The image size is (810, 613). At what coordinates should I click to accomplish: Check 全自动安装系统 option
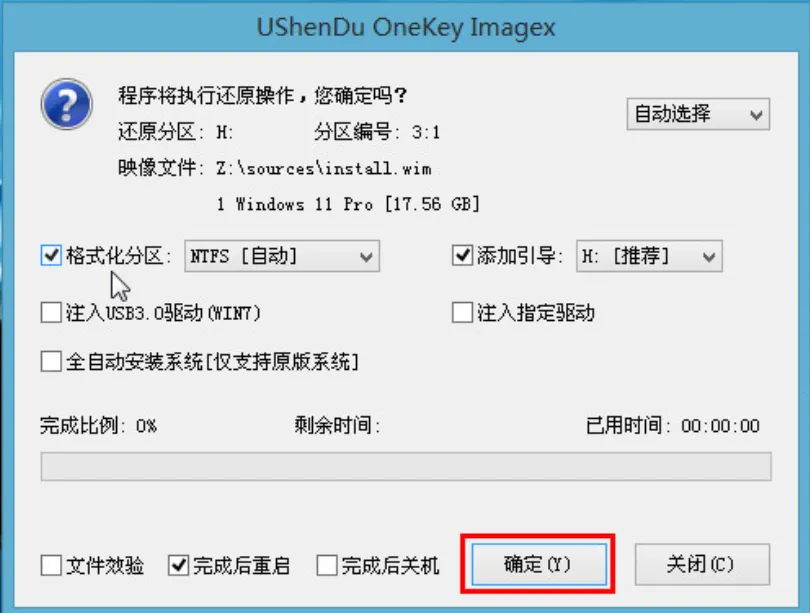coord(51,361)
